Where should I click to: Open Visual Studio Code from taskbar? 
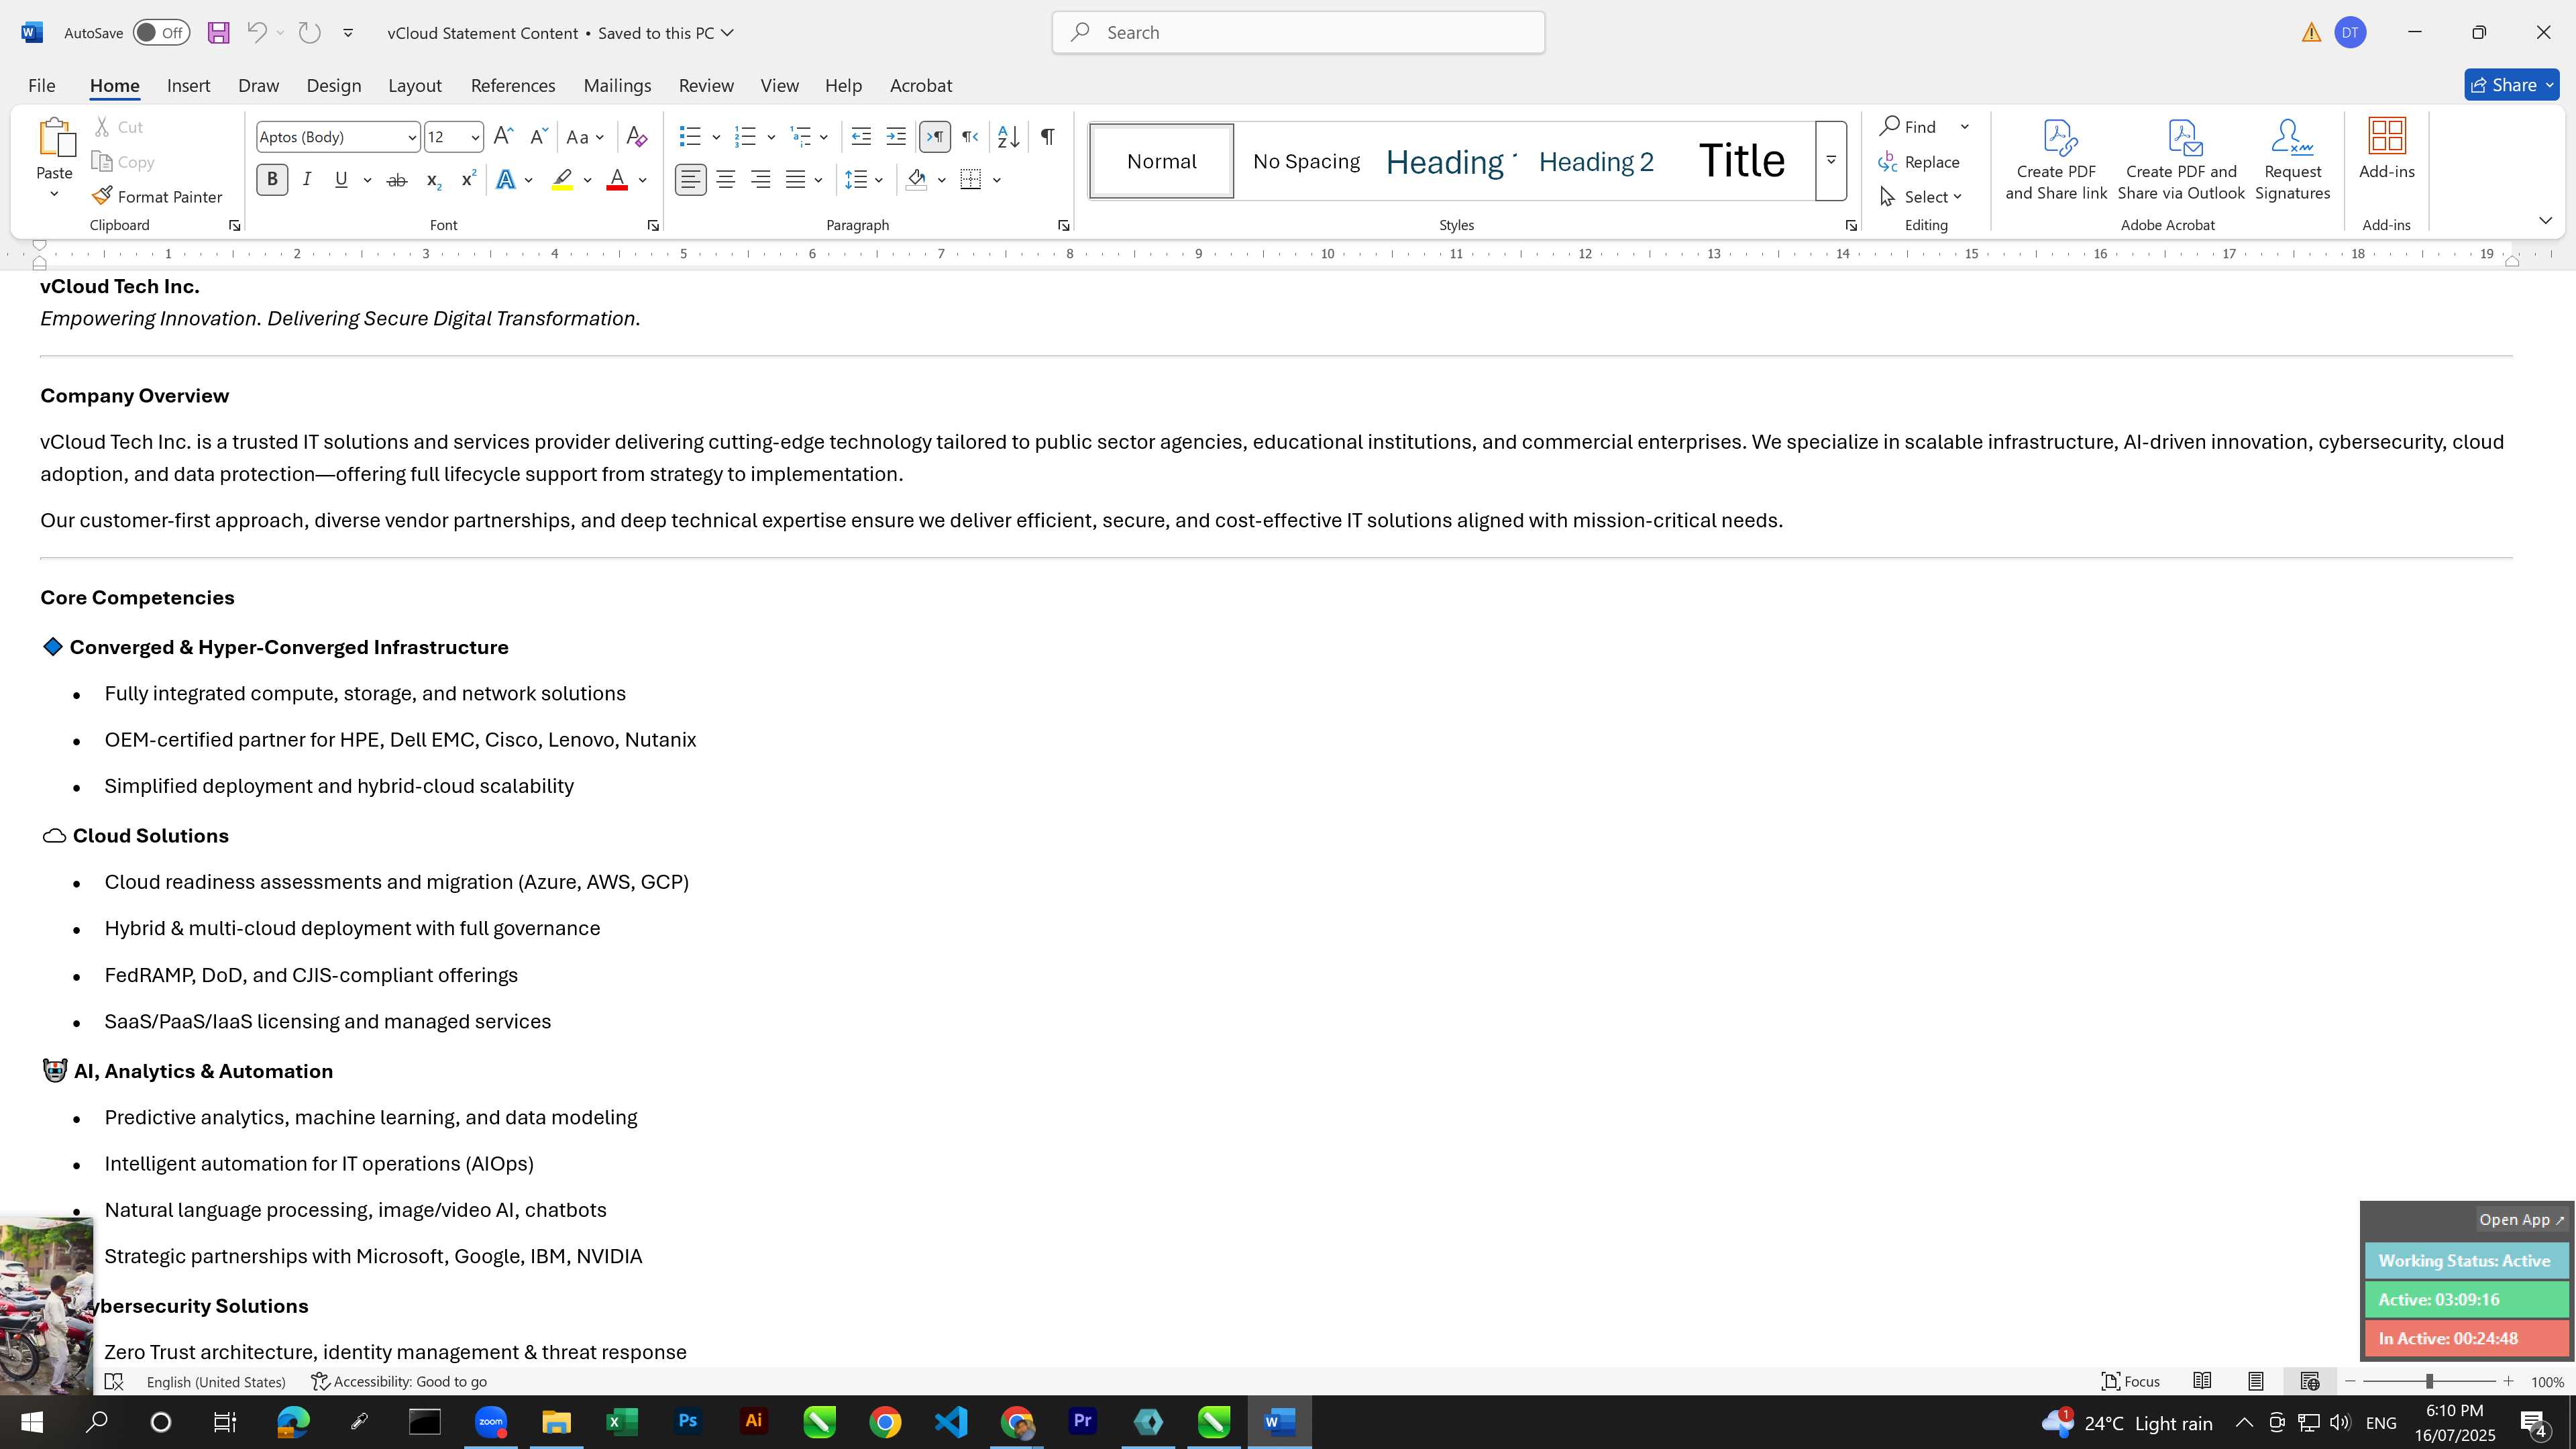click(x=951, y=1422)
